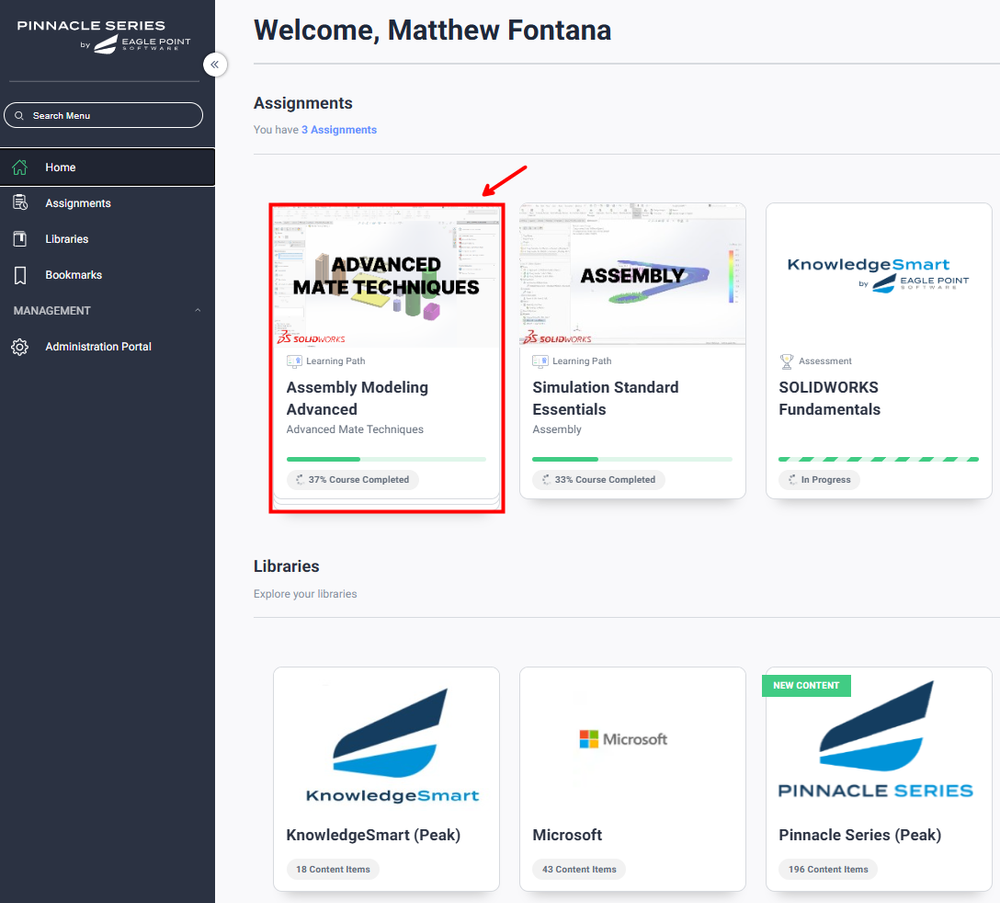Follow the 3 Assignments link
The height and width of the screenshot is (903, 1000).
[339, 129]
